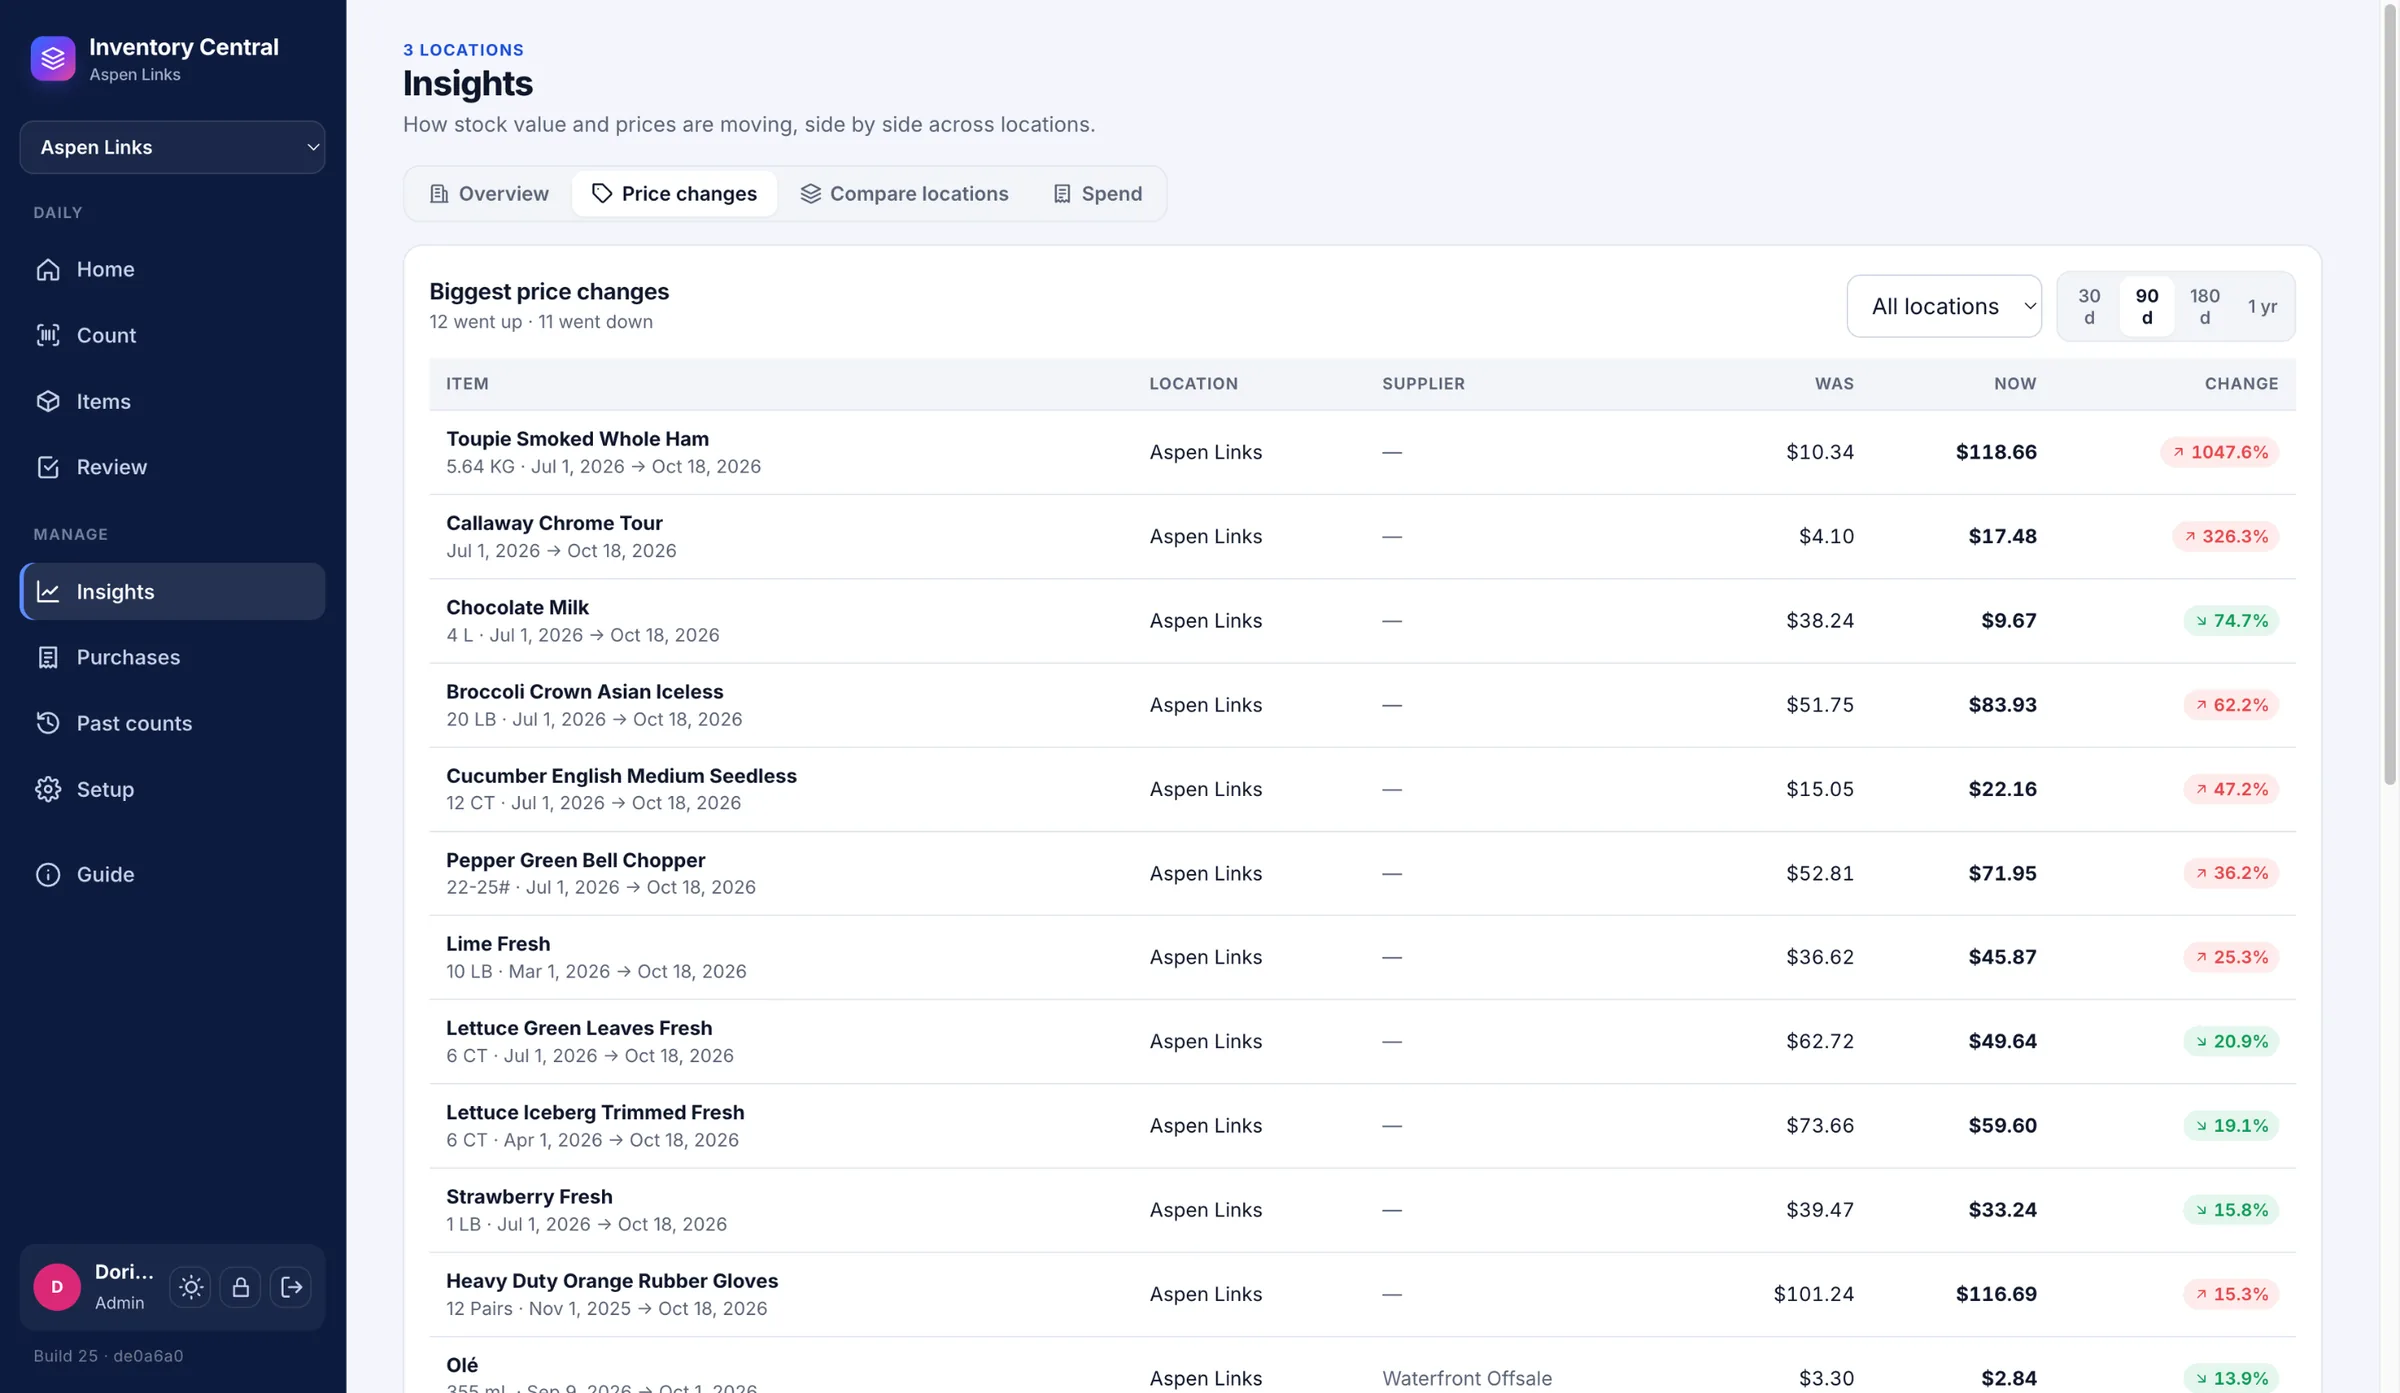Click the Inventory Central logo icon
The height and width of the screenshot is (1393, 2400).
[x=53, y=58]
